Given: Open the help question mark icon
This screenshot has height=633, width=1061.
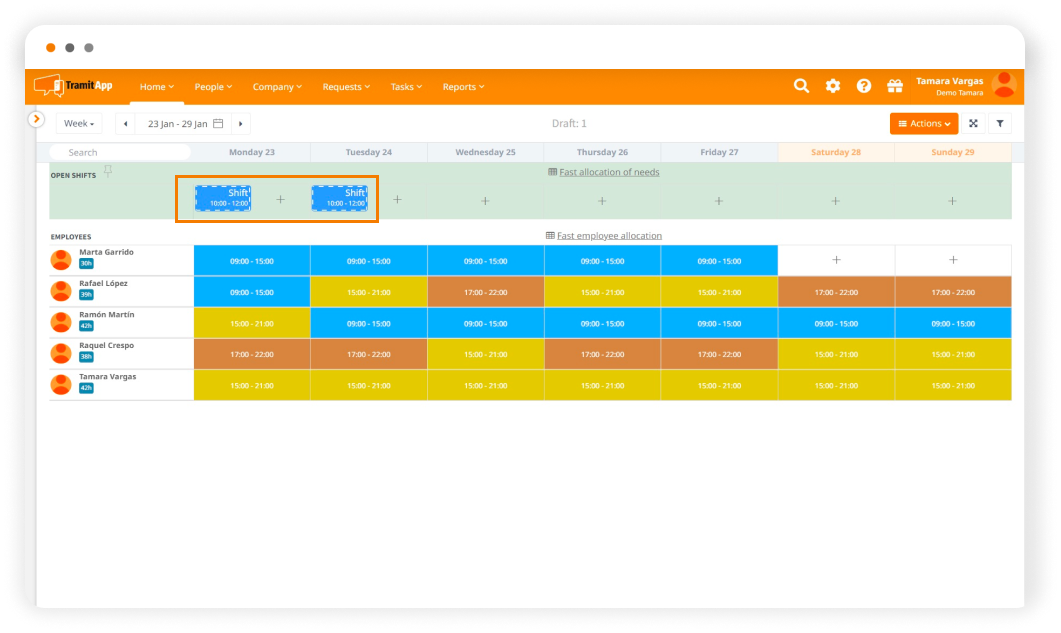Looking at the screenshot, I should click(863, 86).
